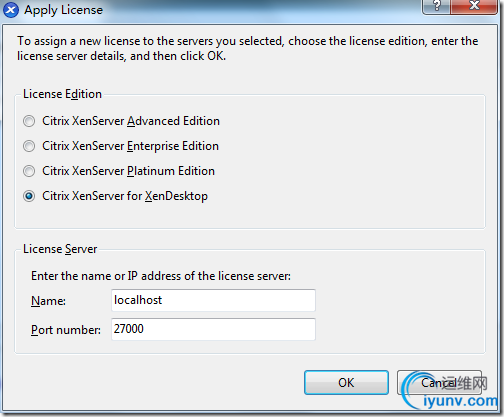Click the Enterprise Edition label text
The height and width of the screenshot is (417, 504).
(x=130, y=146)
